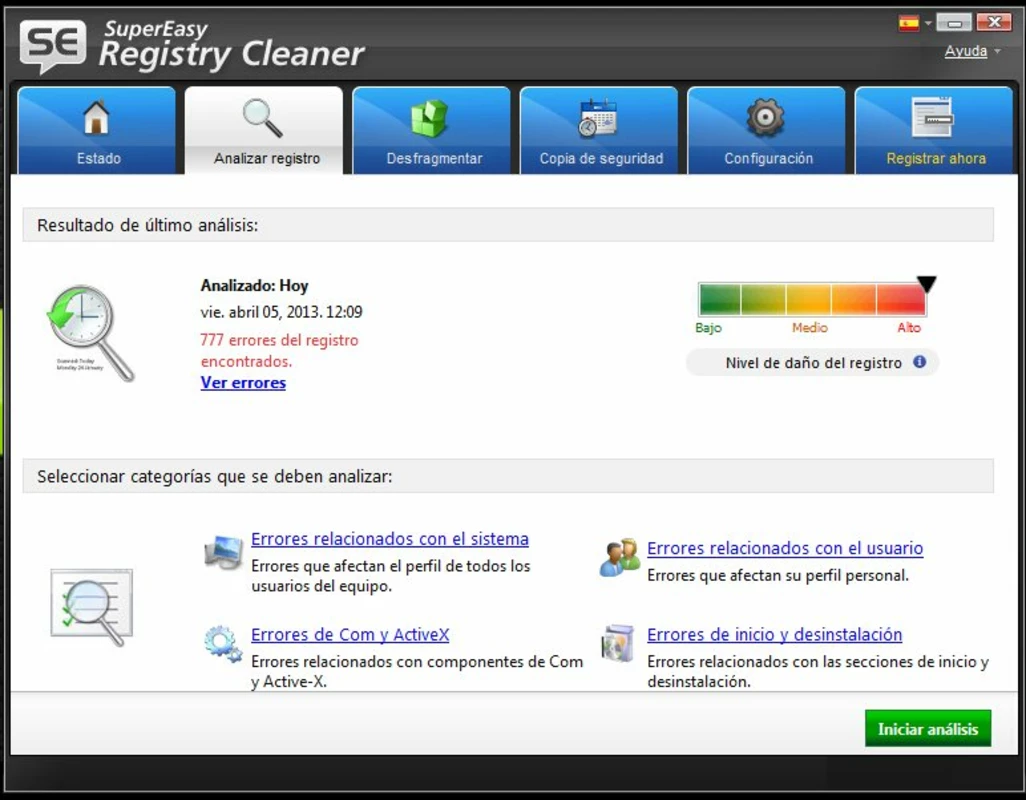The height and width of the screenshot is (800, 1026).
Task: Open Errores relacionados con el sistema link
Action: (390, 539)
